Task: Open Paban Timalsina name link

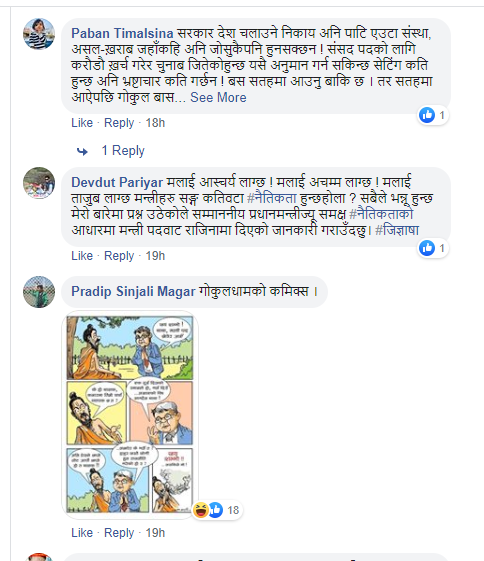Action: click(x=122, y=33)
